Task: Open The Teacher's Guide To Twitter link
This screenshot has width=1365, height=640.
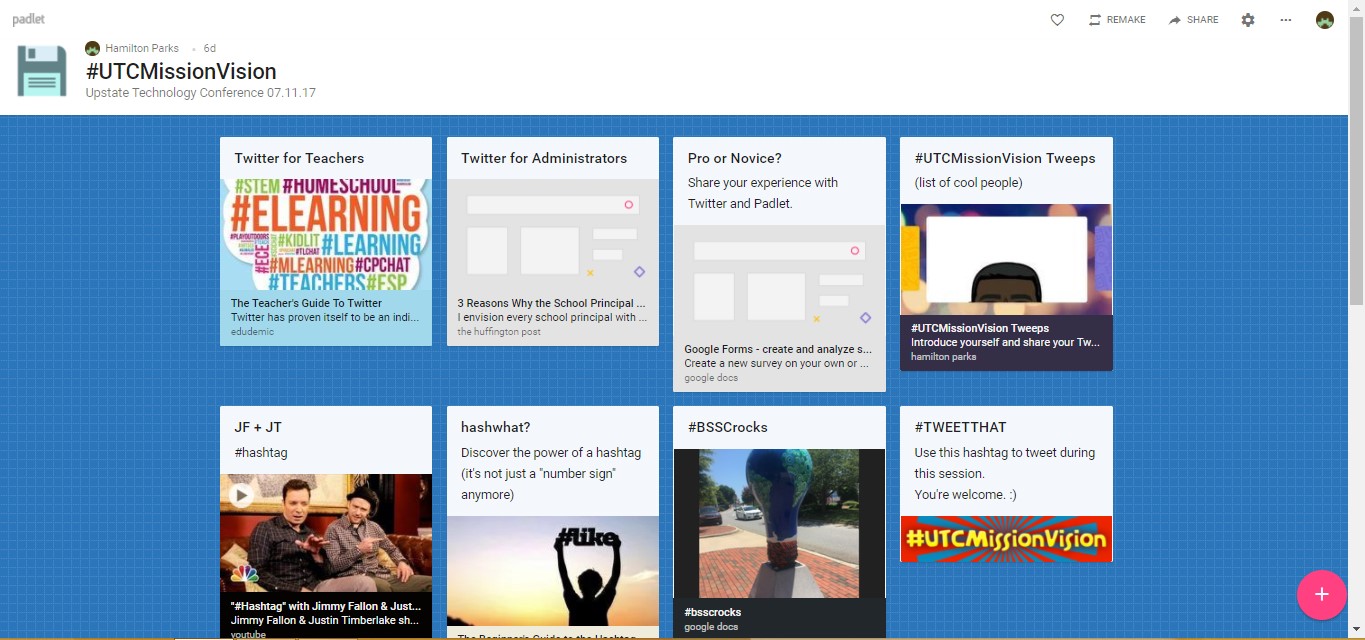Action: click(306, 303)
